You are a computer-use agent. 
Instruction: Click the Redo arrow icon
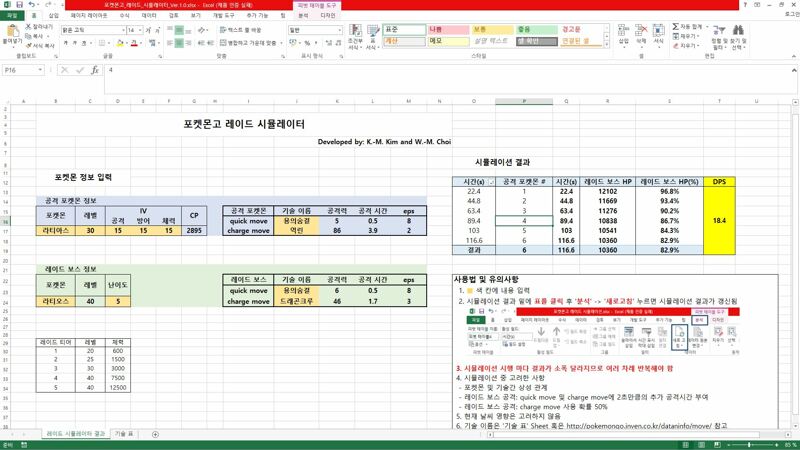[x=48, y=5]
